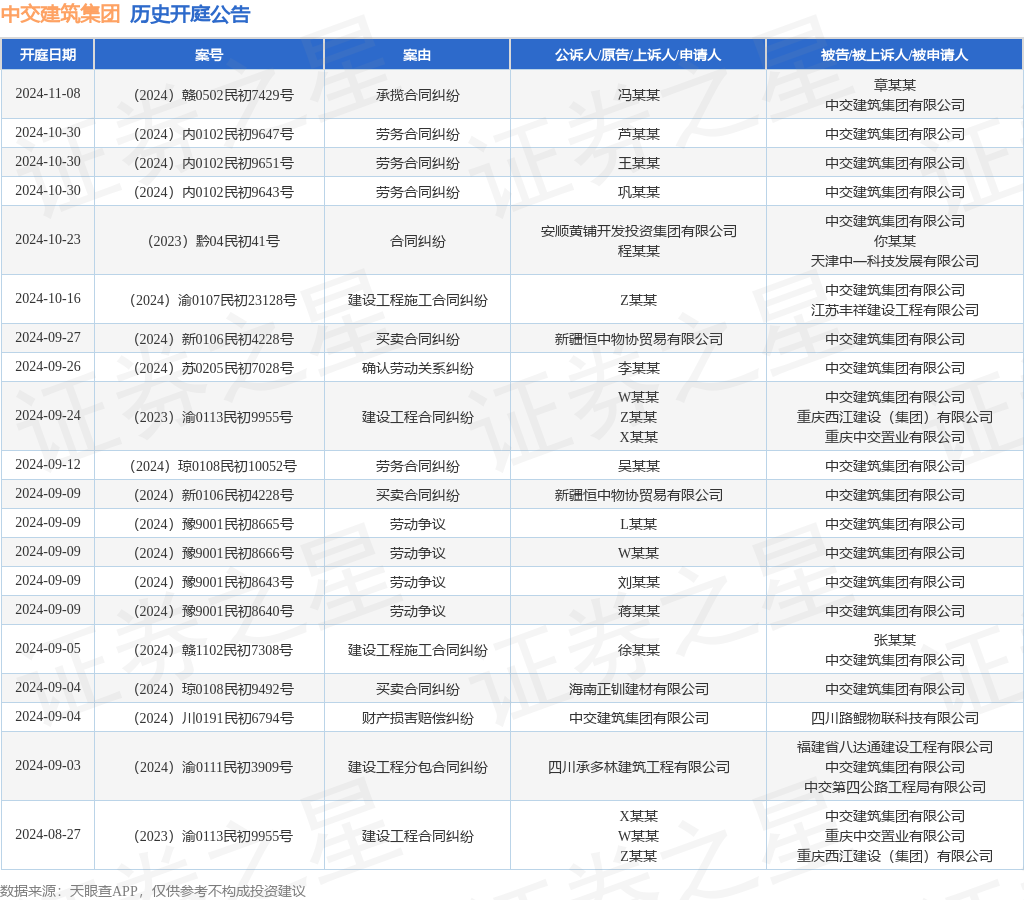Click the 承揽合同纠纷 cell
The image size is (1024, 900).
pyautogui.click(x=417, y=95)
